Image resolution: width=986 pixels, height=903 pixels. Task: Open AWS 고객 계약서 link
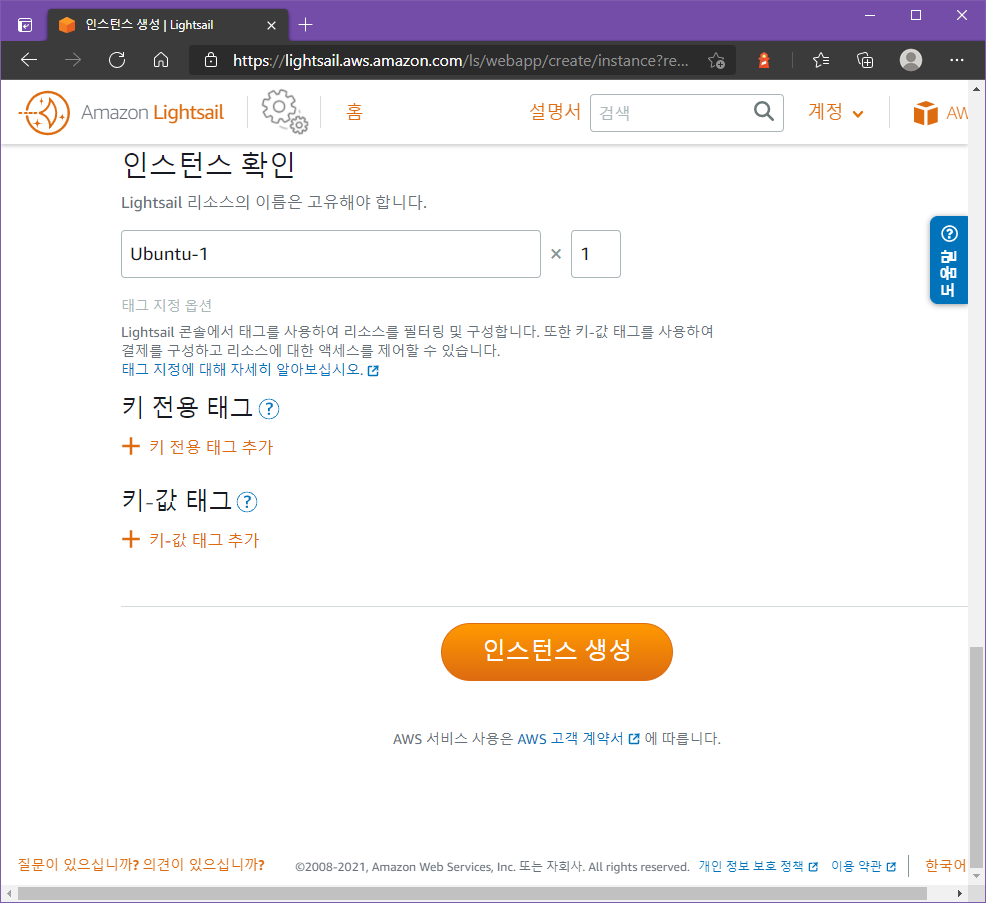[x=578, y=739]
